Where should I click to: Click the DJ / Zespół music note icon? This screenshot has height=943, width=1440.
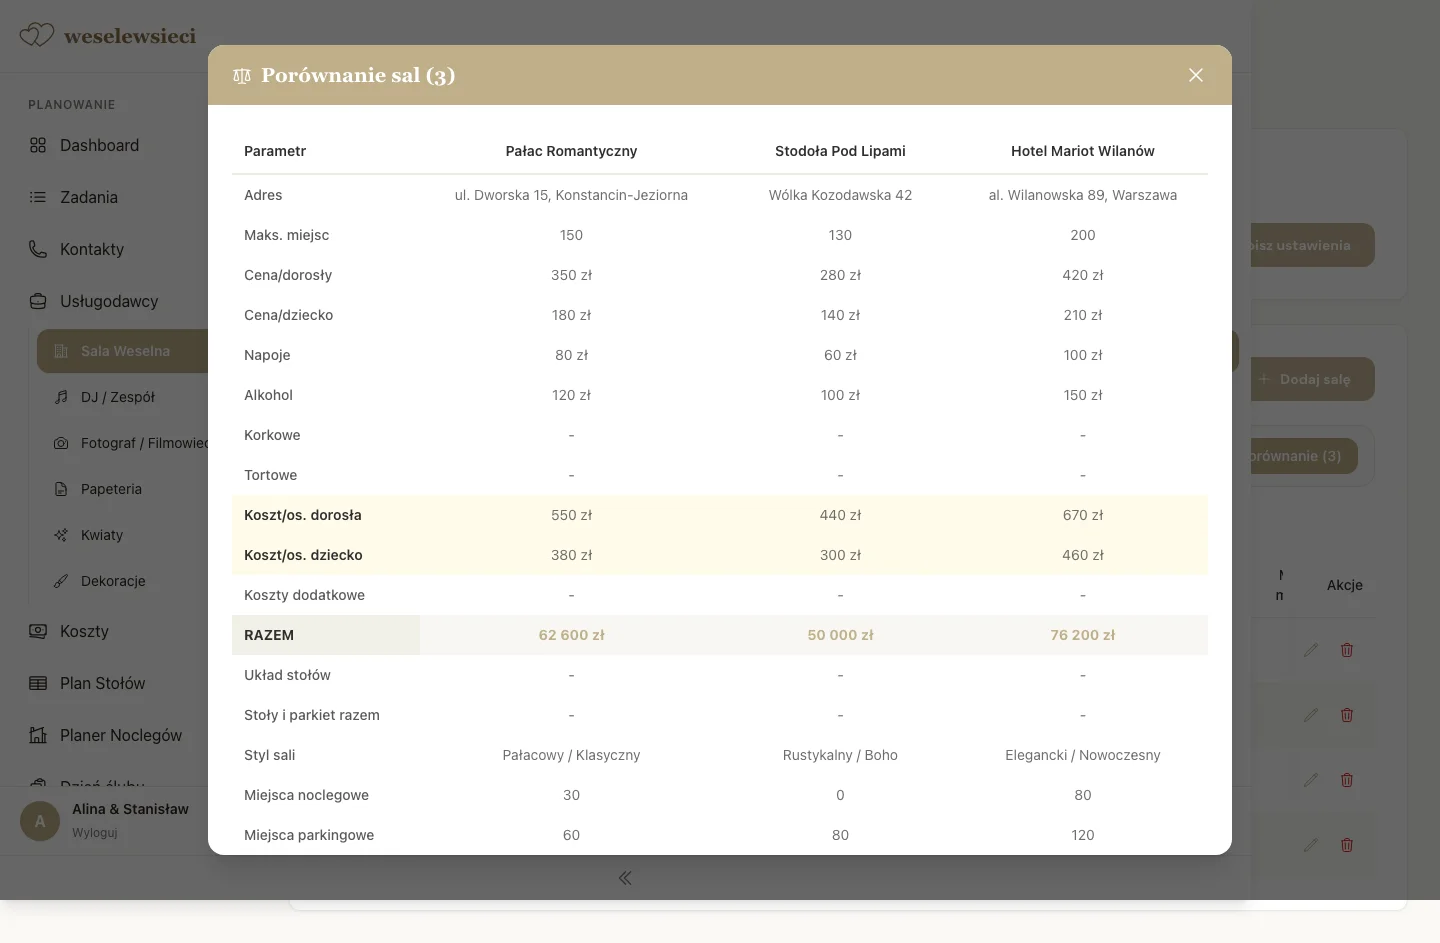pos(61,397)
